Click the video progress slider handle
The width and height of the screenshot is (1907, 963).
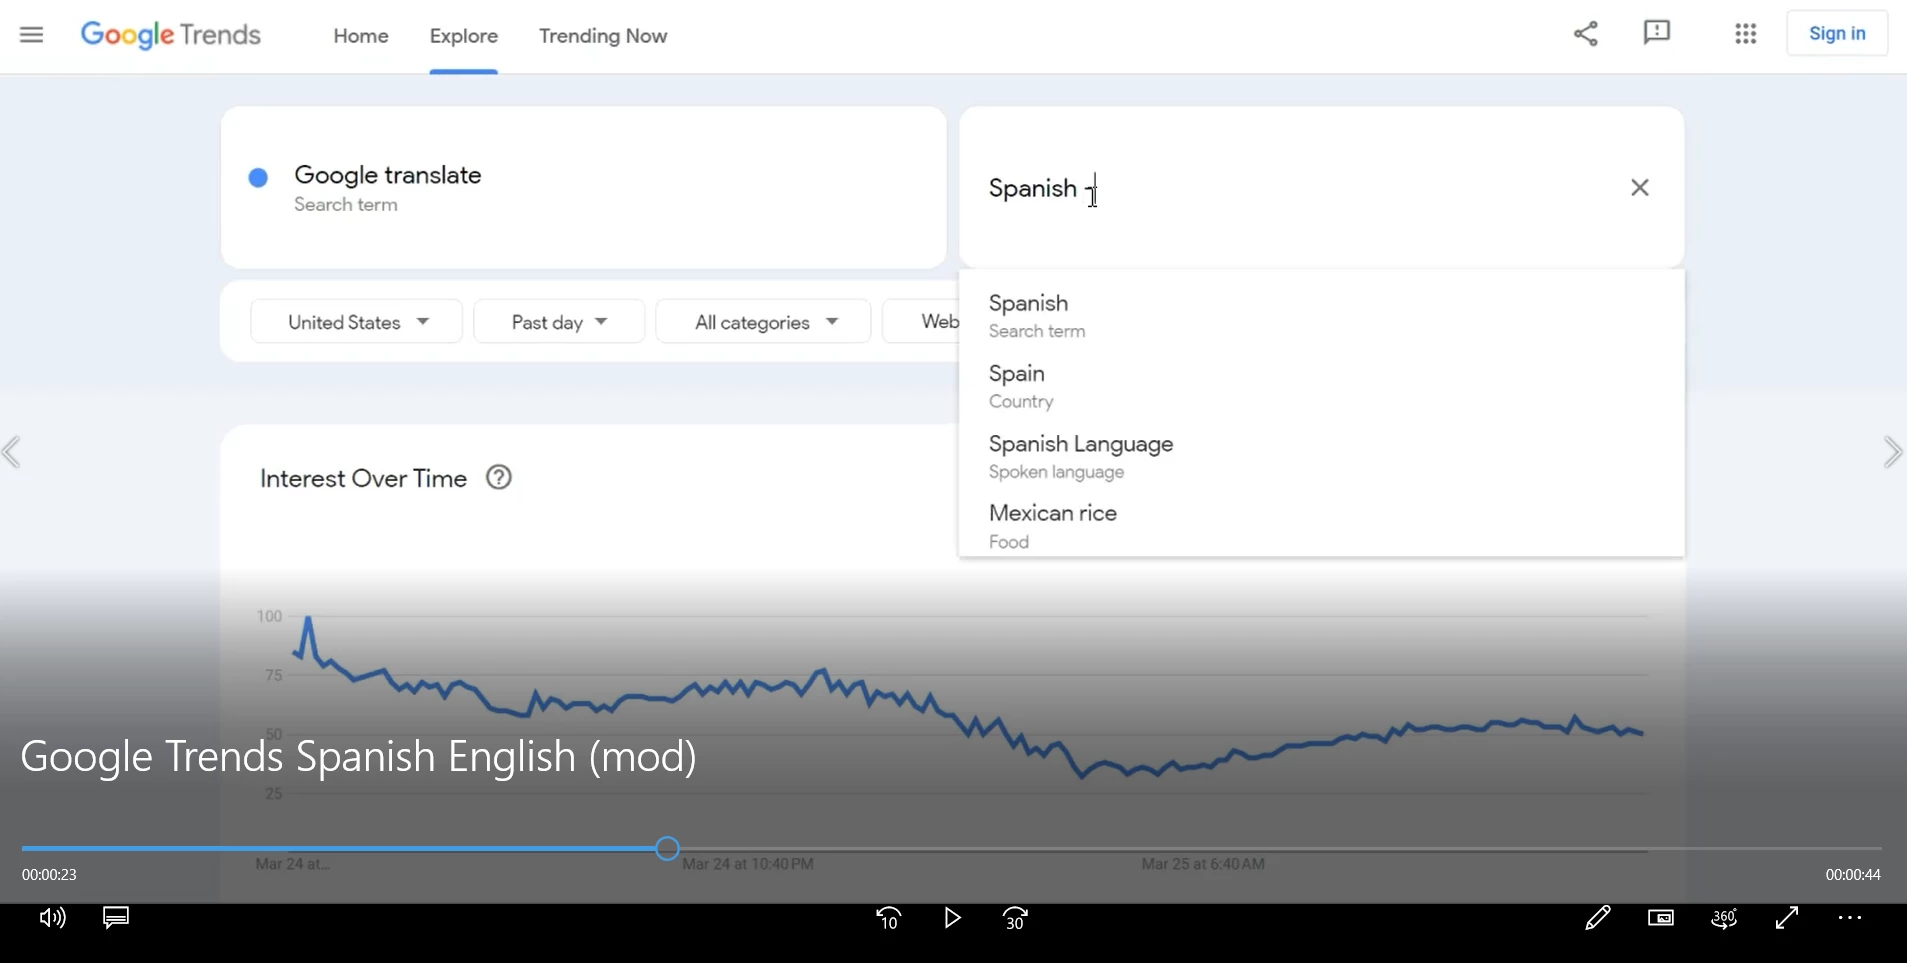coord(667,849)
